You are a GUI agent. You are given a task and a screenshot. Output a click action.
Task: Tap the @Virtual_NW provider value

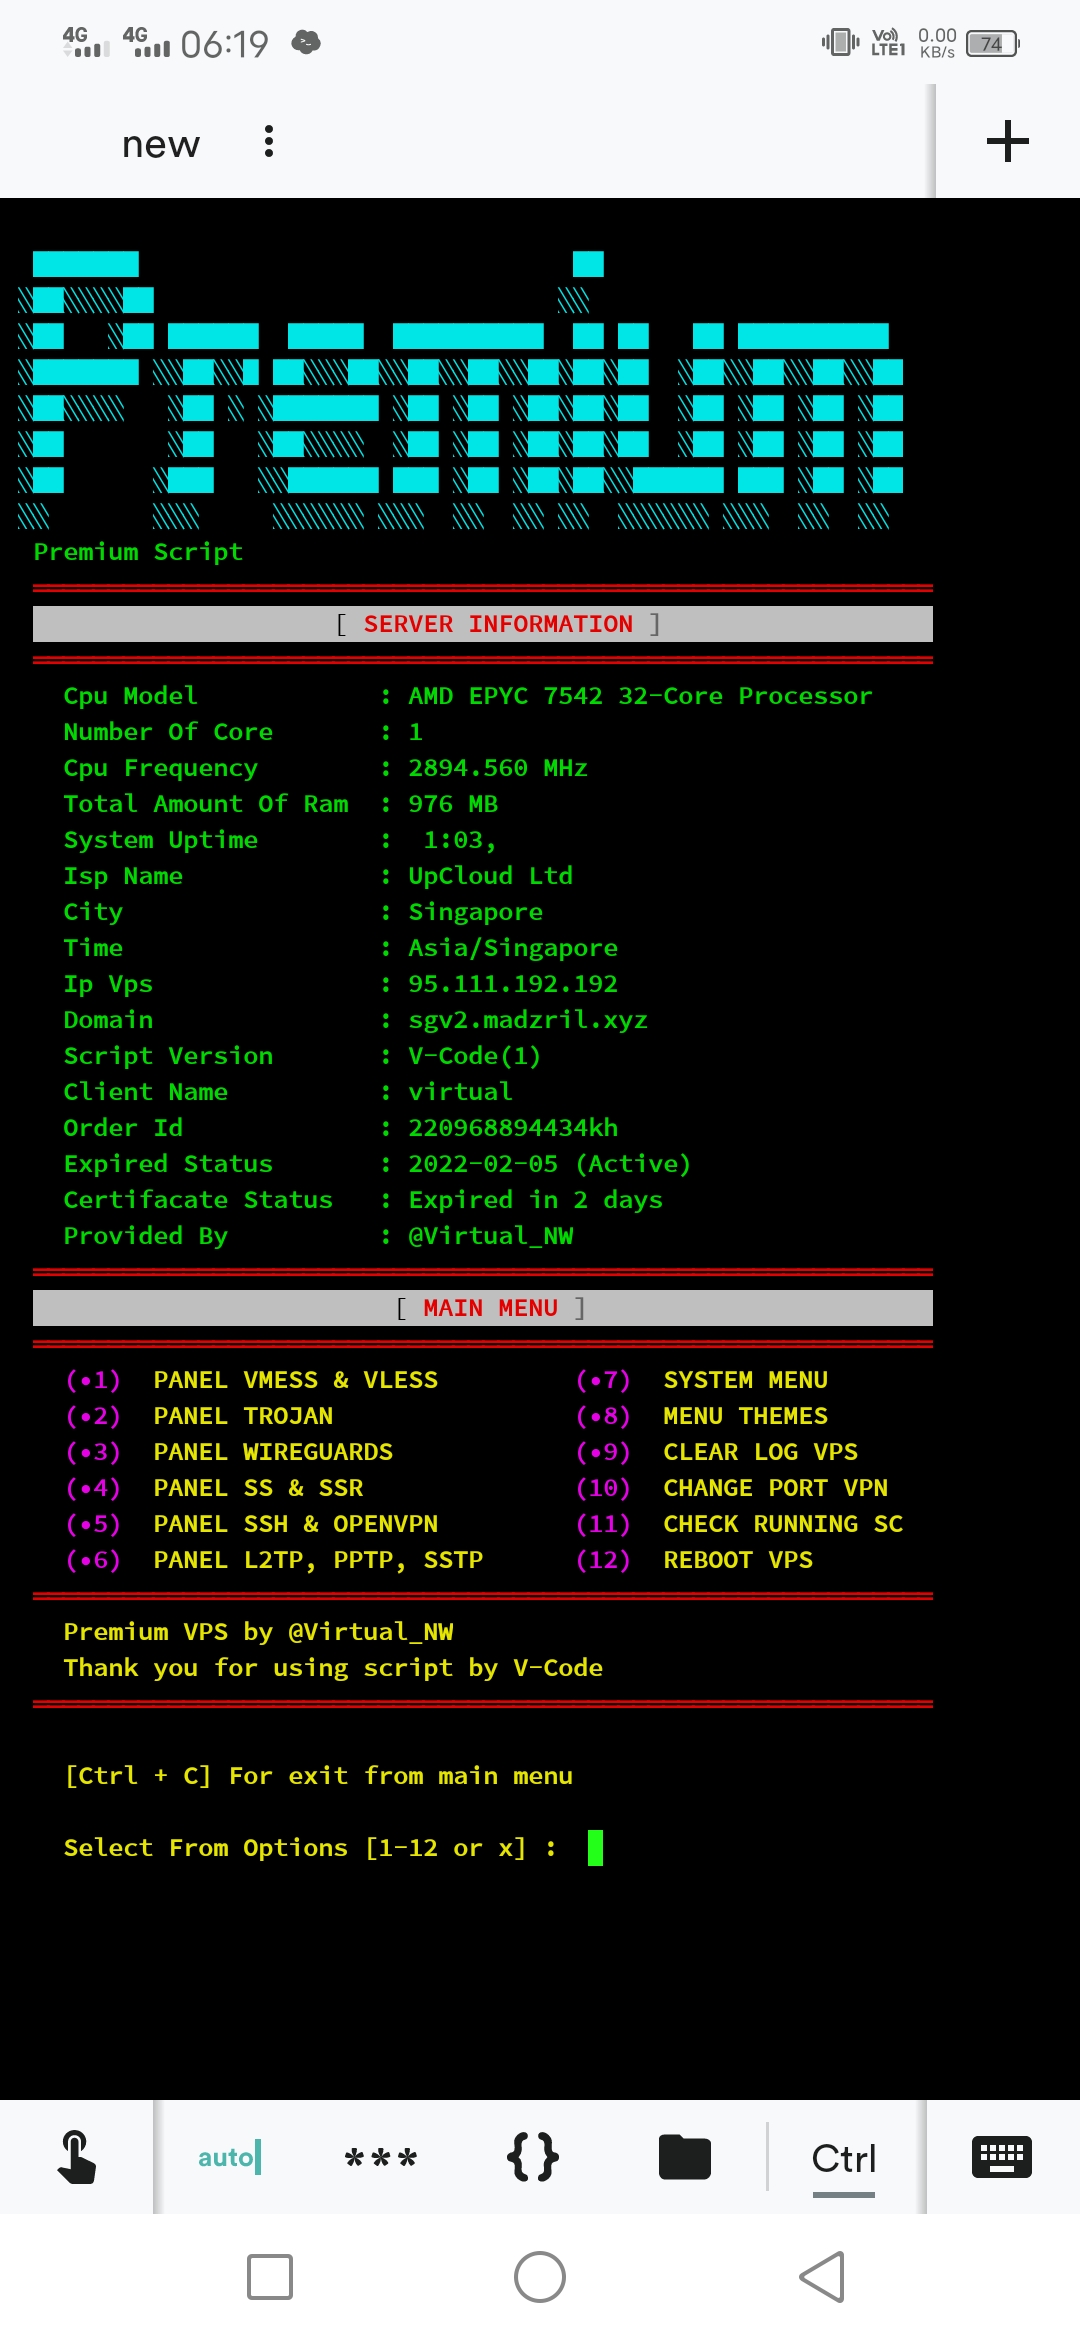tap(490, 1236)
